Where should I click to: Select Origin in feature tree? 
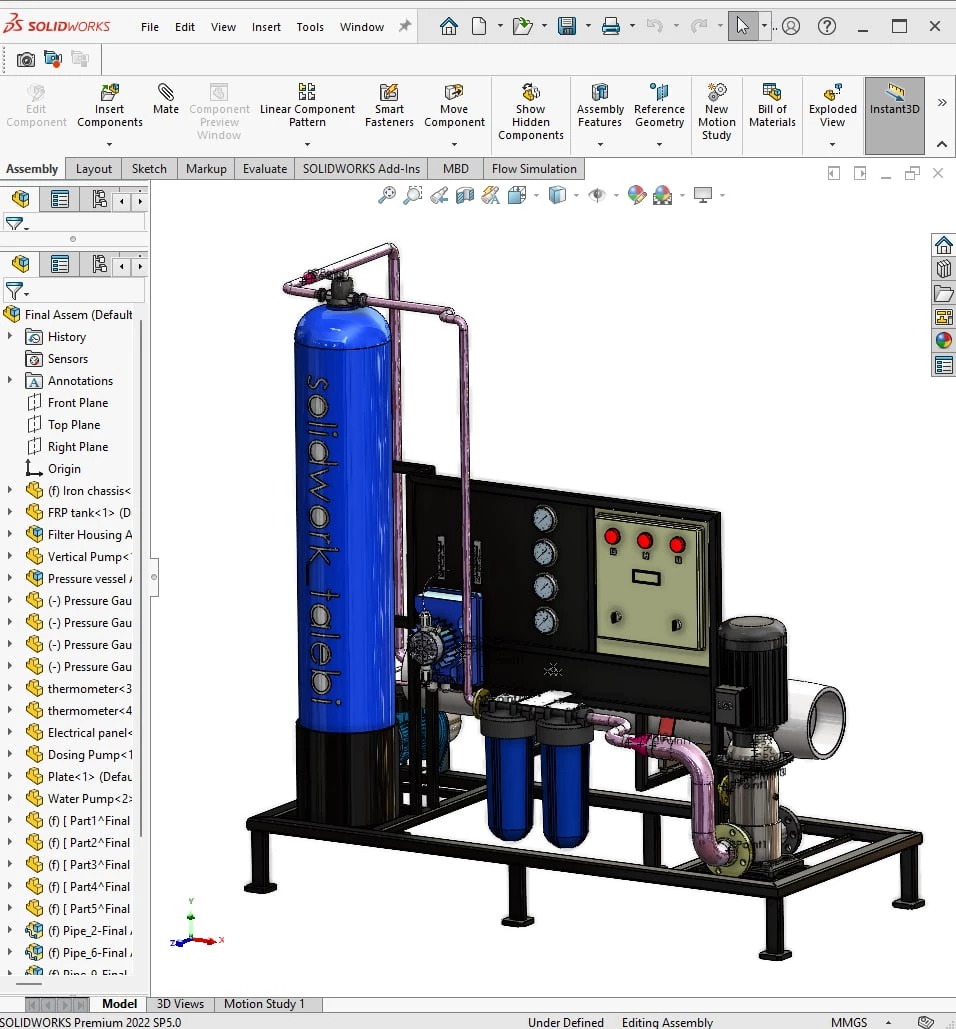64,469
